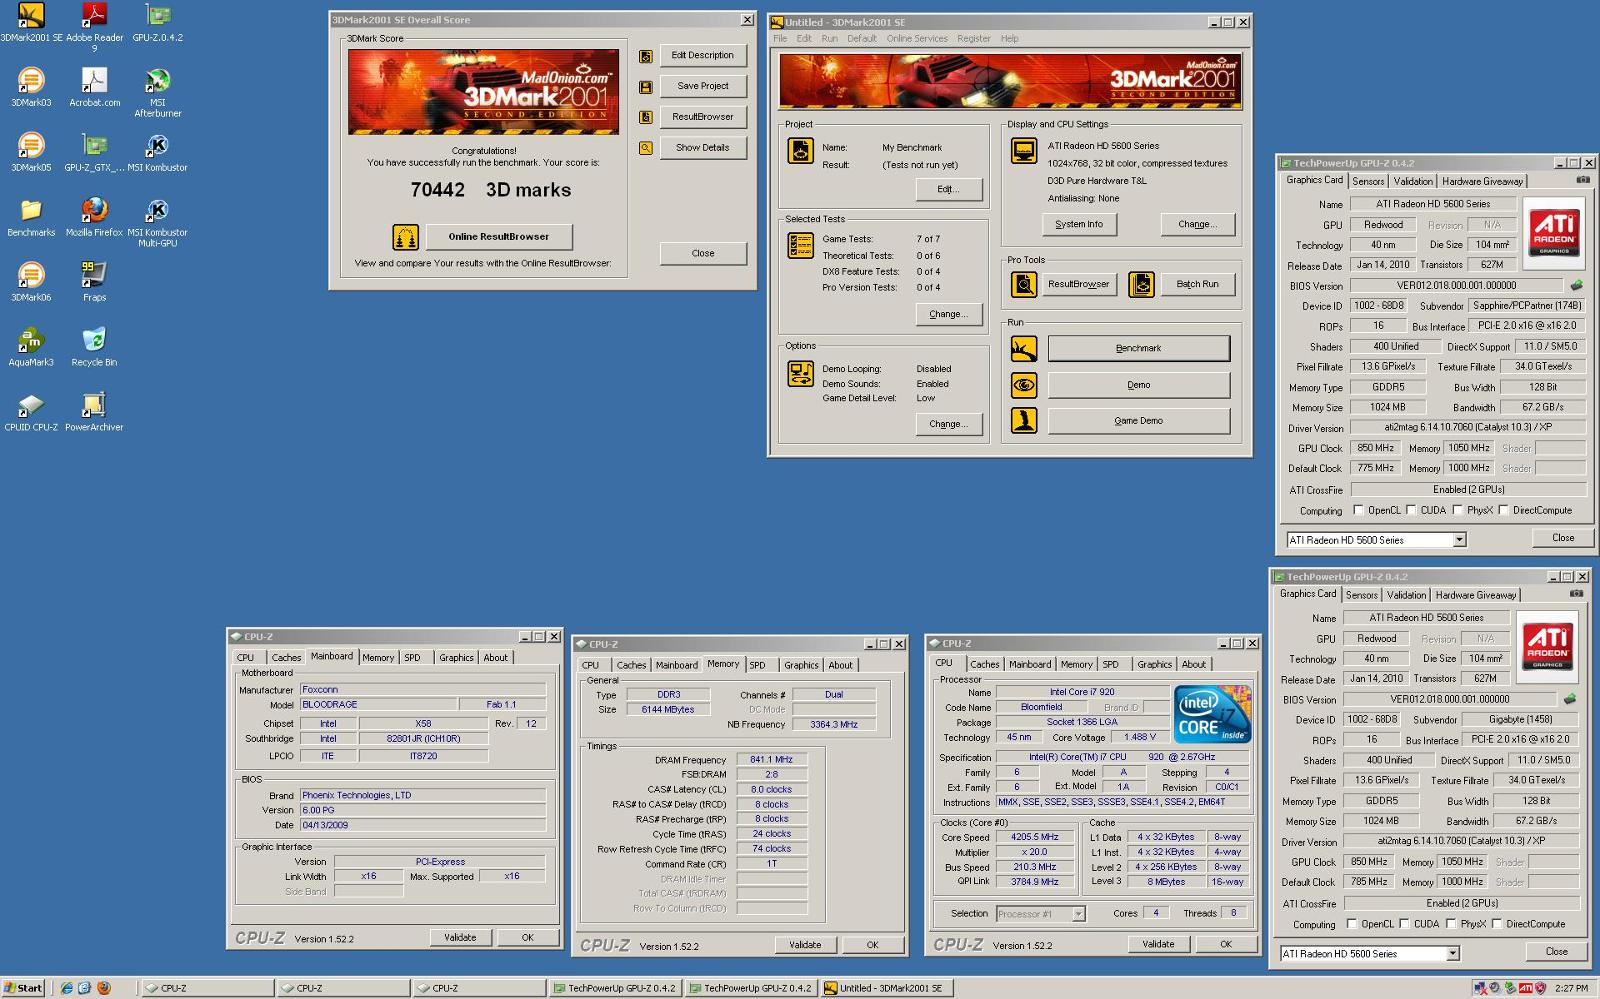Screen dimensions: 1600x999
Task: Click the Game Demo button
Action: pos(1139,421)
